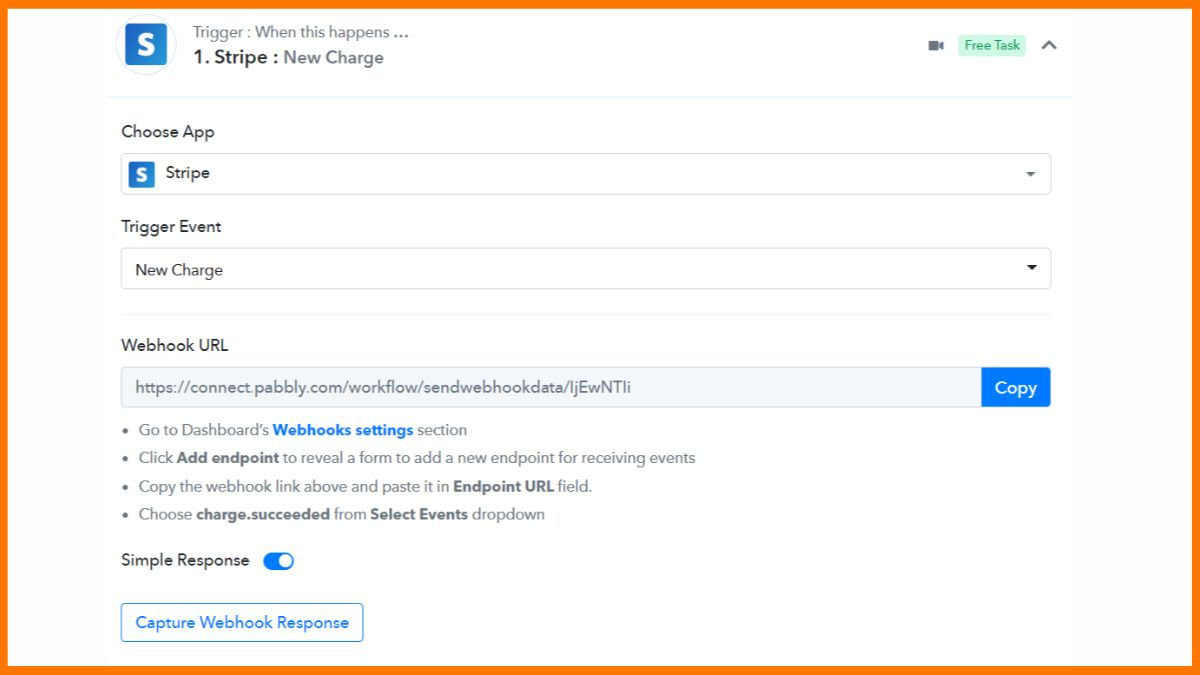Click 'Add endpoint' instruction text

(x=227, y=458)
